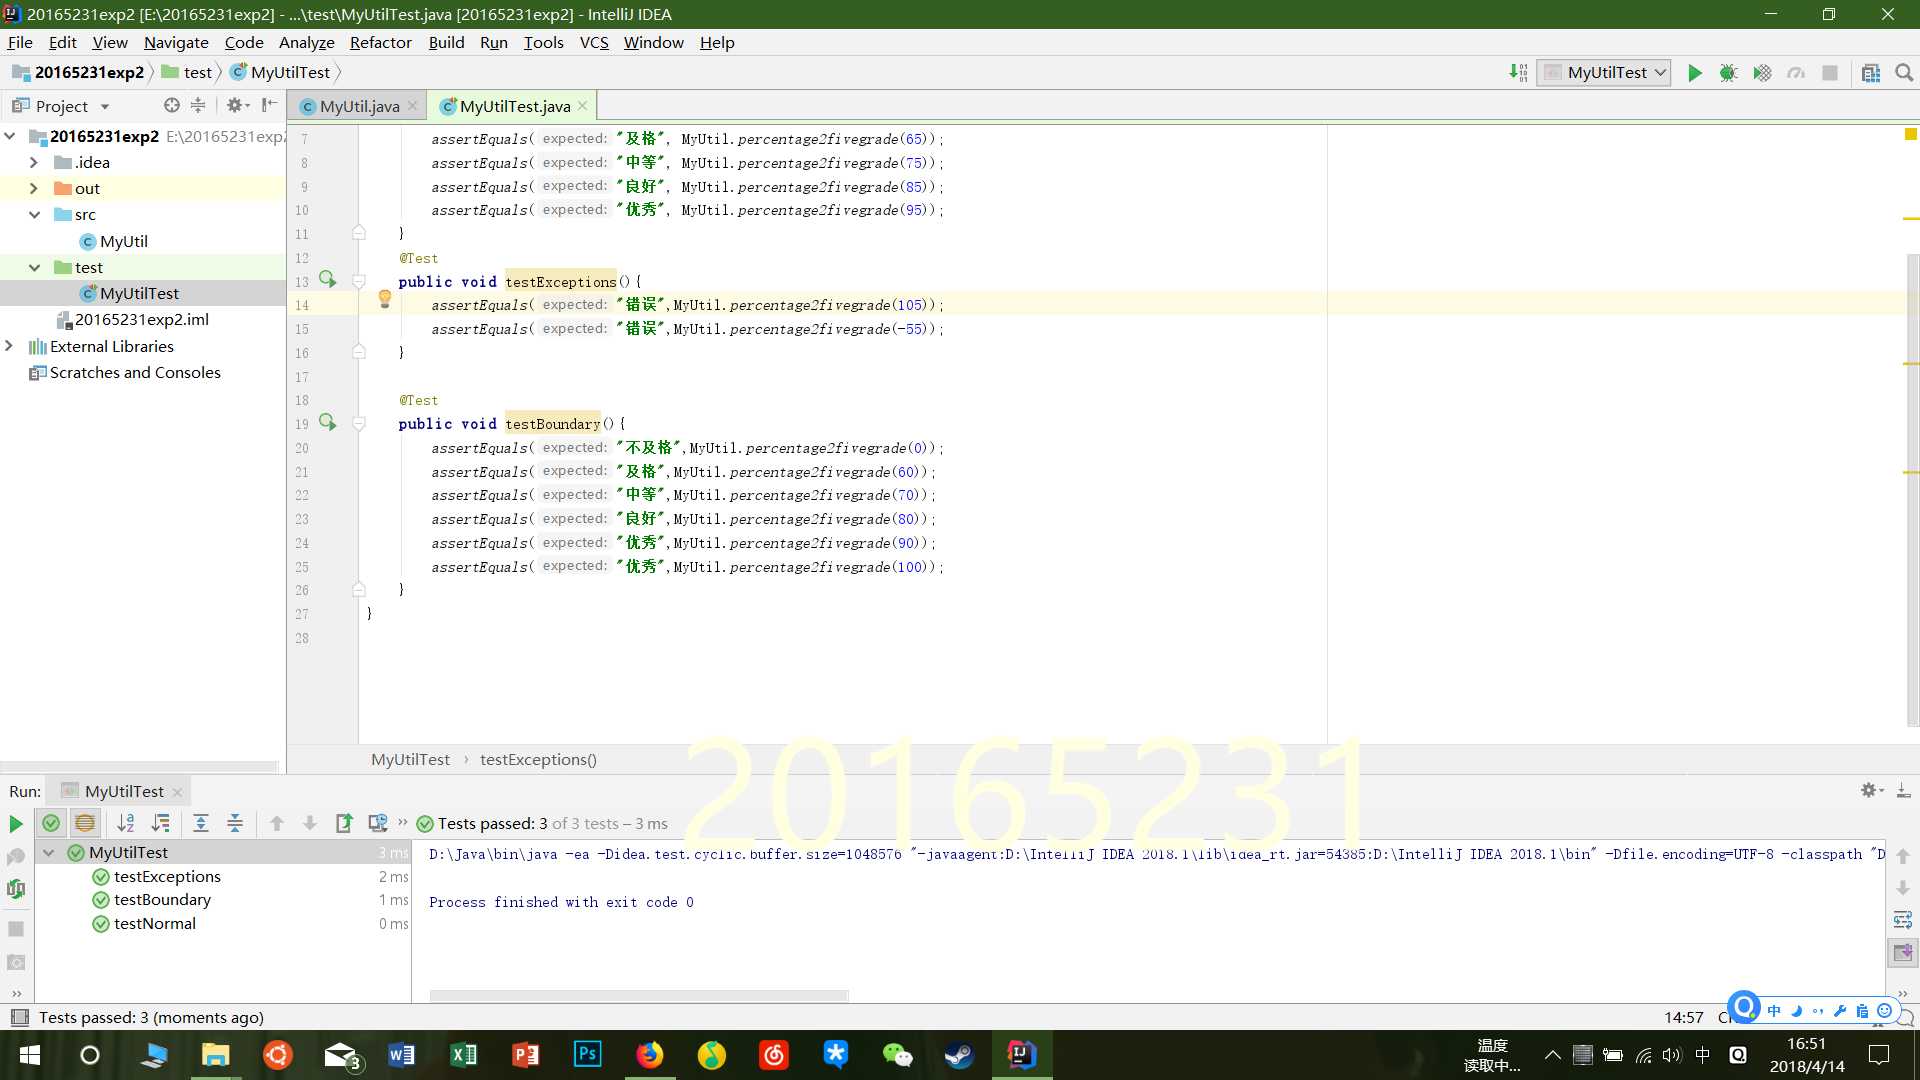The image size is (1920, 1080).
Task: Hide the Project tool window icon
Action: [x=269, y=105]
